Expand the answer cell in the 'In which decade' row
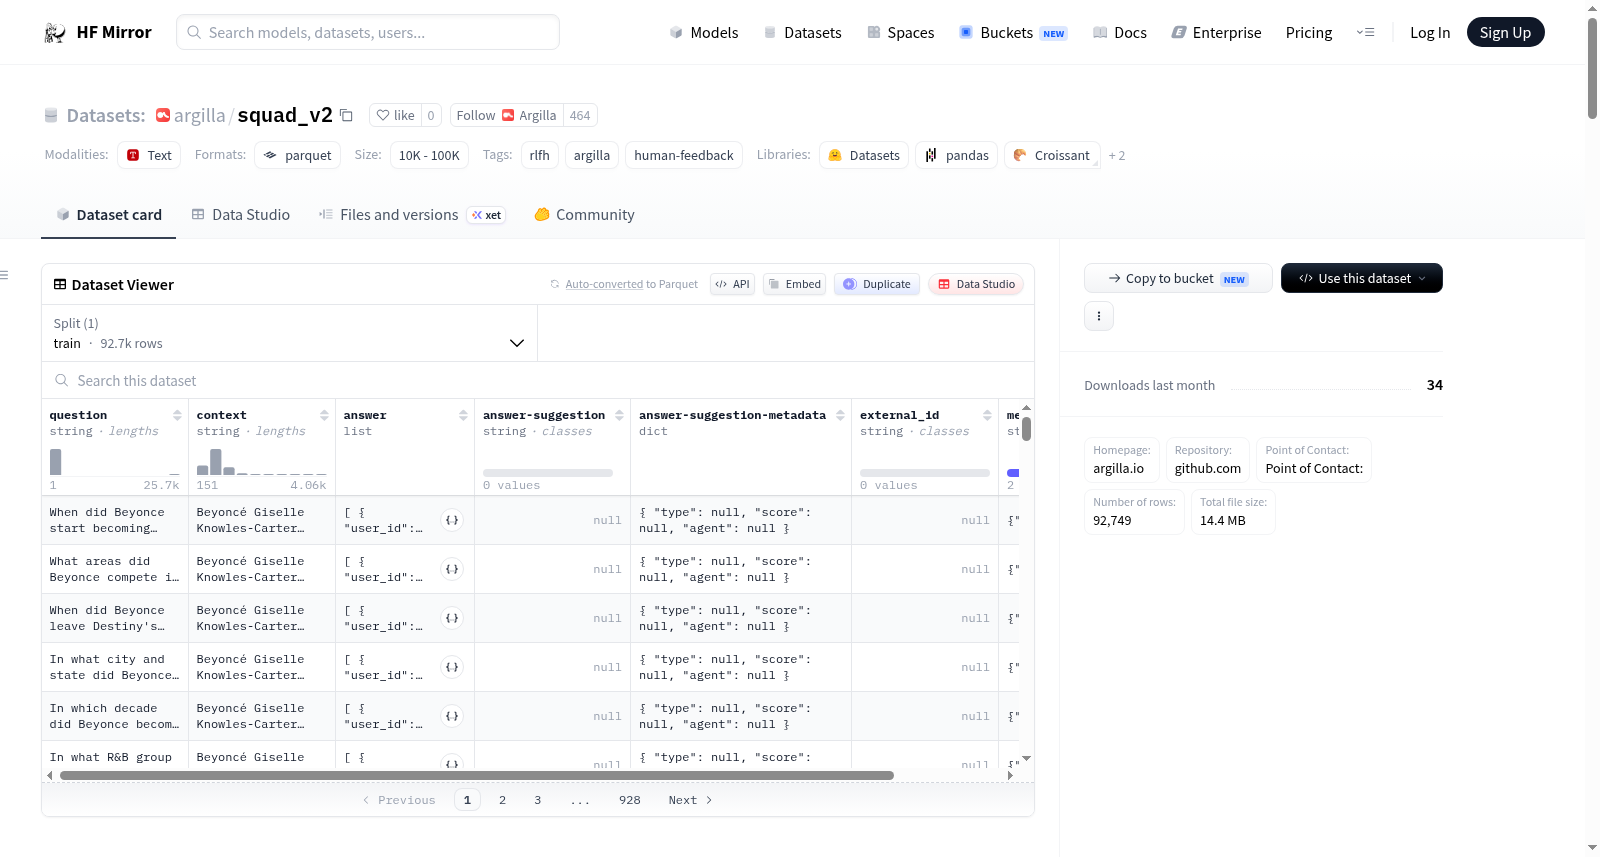Screen dimensions: 1600x857 (452, 716)
